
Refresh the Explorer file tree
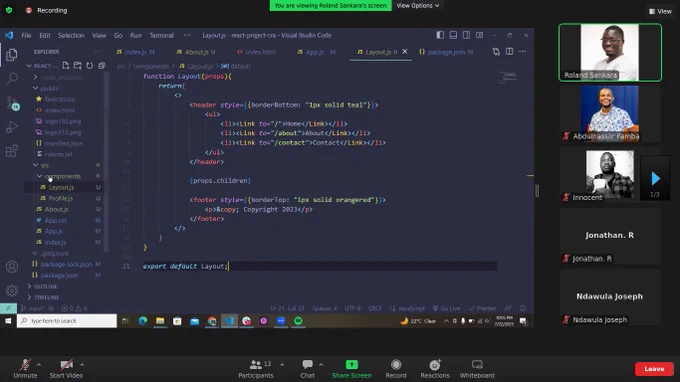90,65
